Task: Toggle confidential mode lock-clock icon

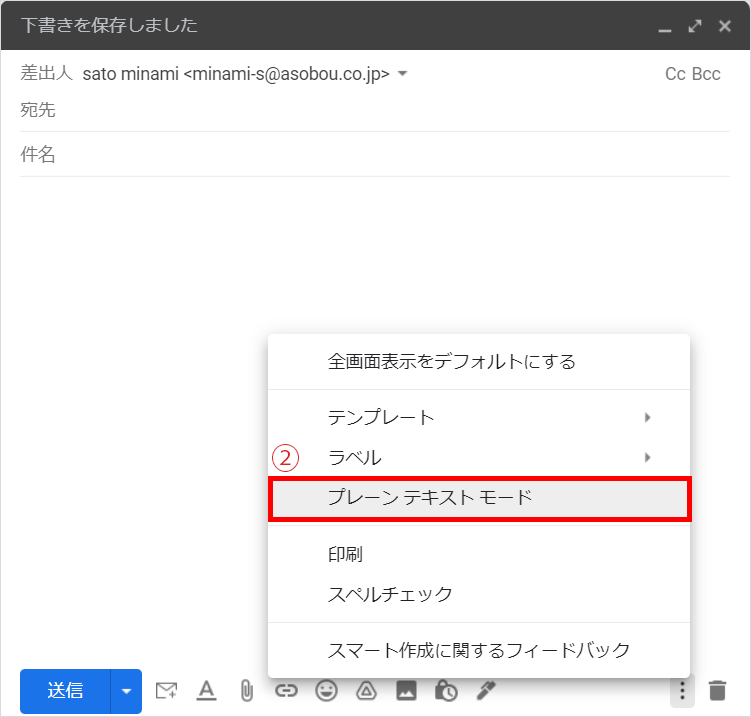Action: click(x=446, y=691)
